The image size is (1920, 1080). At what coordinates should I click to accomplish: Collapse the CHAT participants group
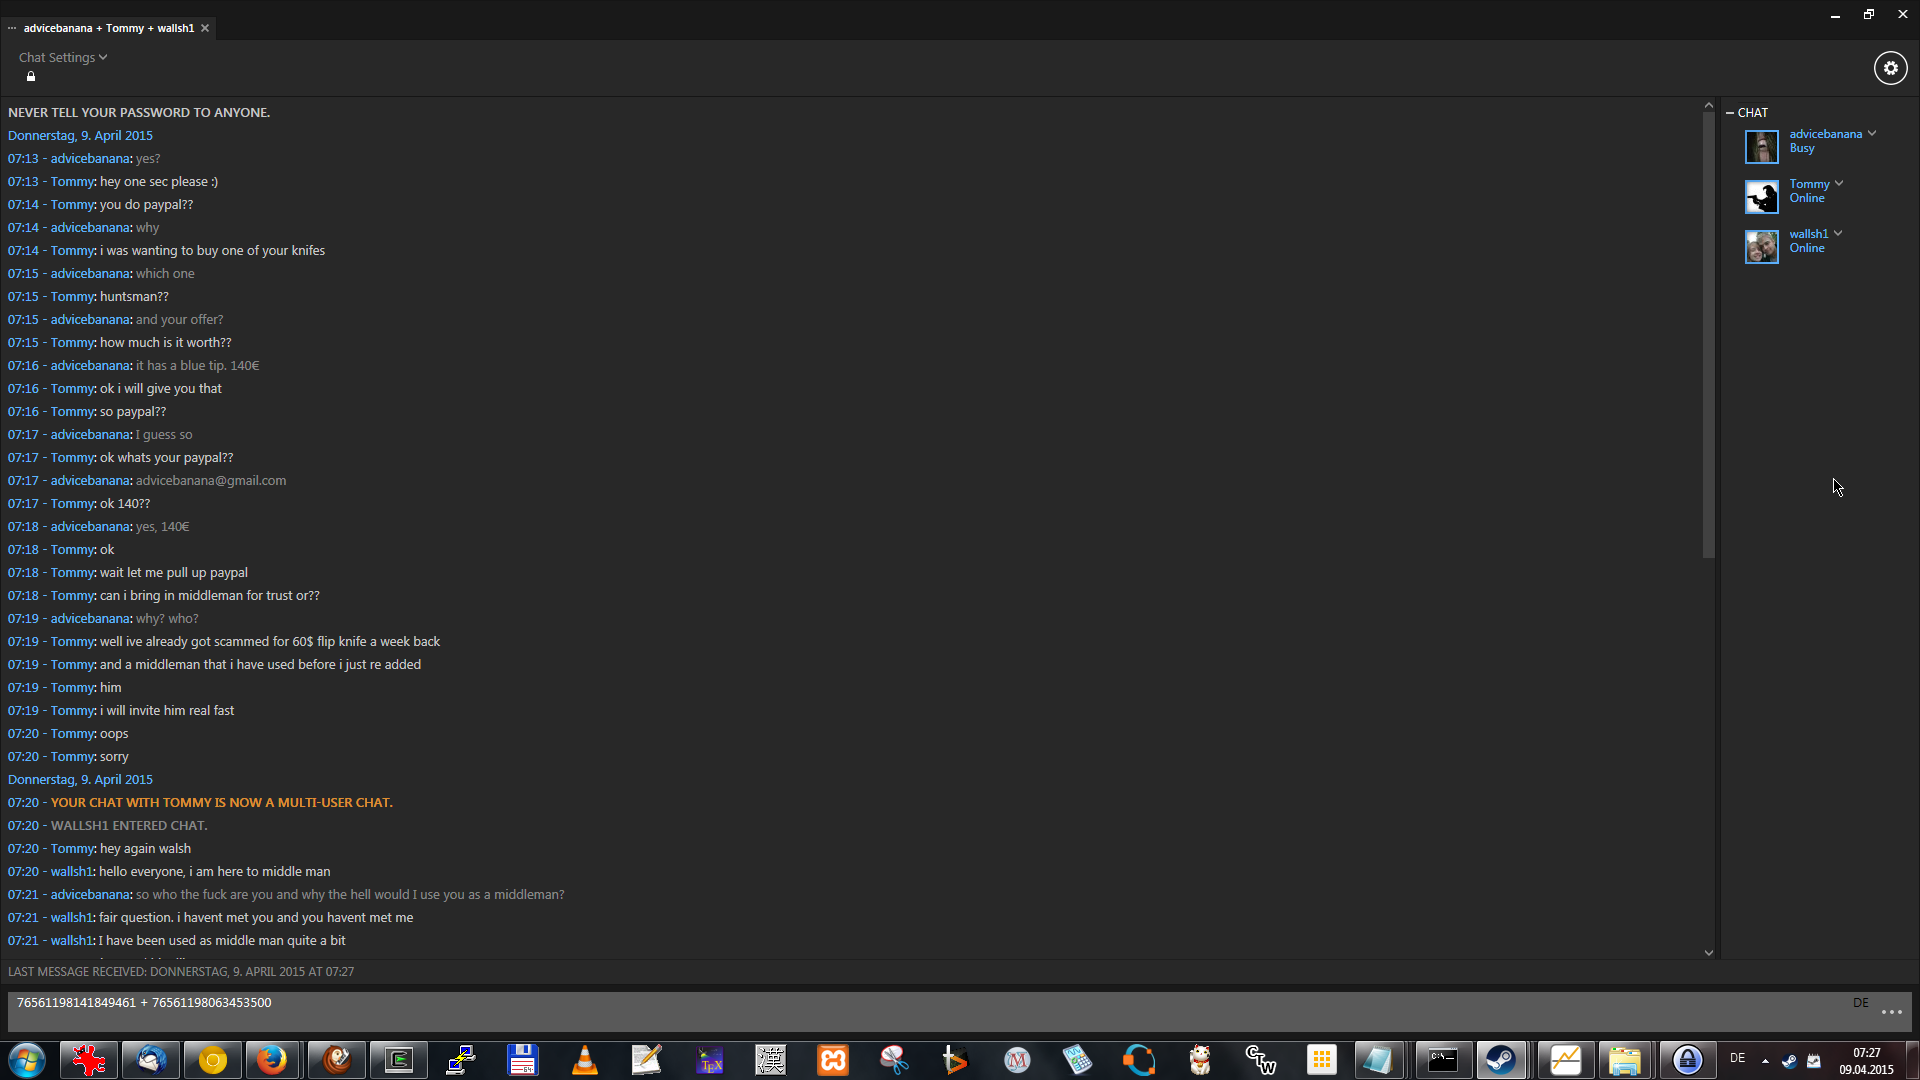[x=1730, y=113]
